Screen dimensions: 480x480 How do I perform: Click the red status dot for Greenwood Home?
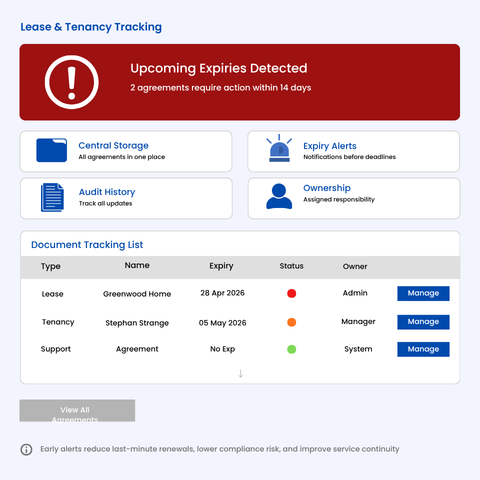click(291, 293)
